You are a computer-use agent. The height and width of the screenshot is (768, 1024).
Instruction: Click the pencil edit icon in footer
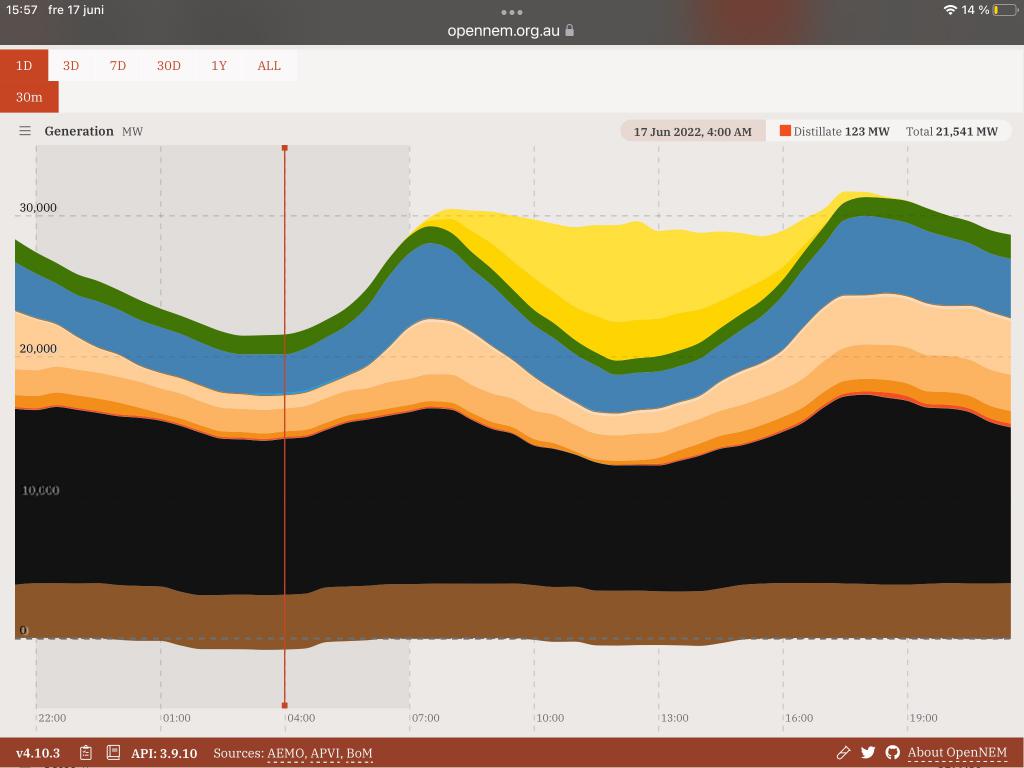click(843, 752)
